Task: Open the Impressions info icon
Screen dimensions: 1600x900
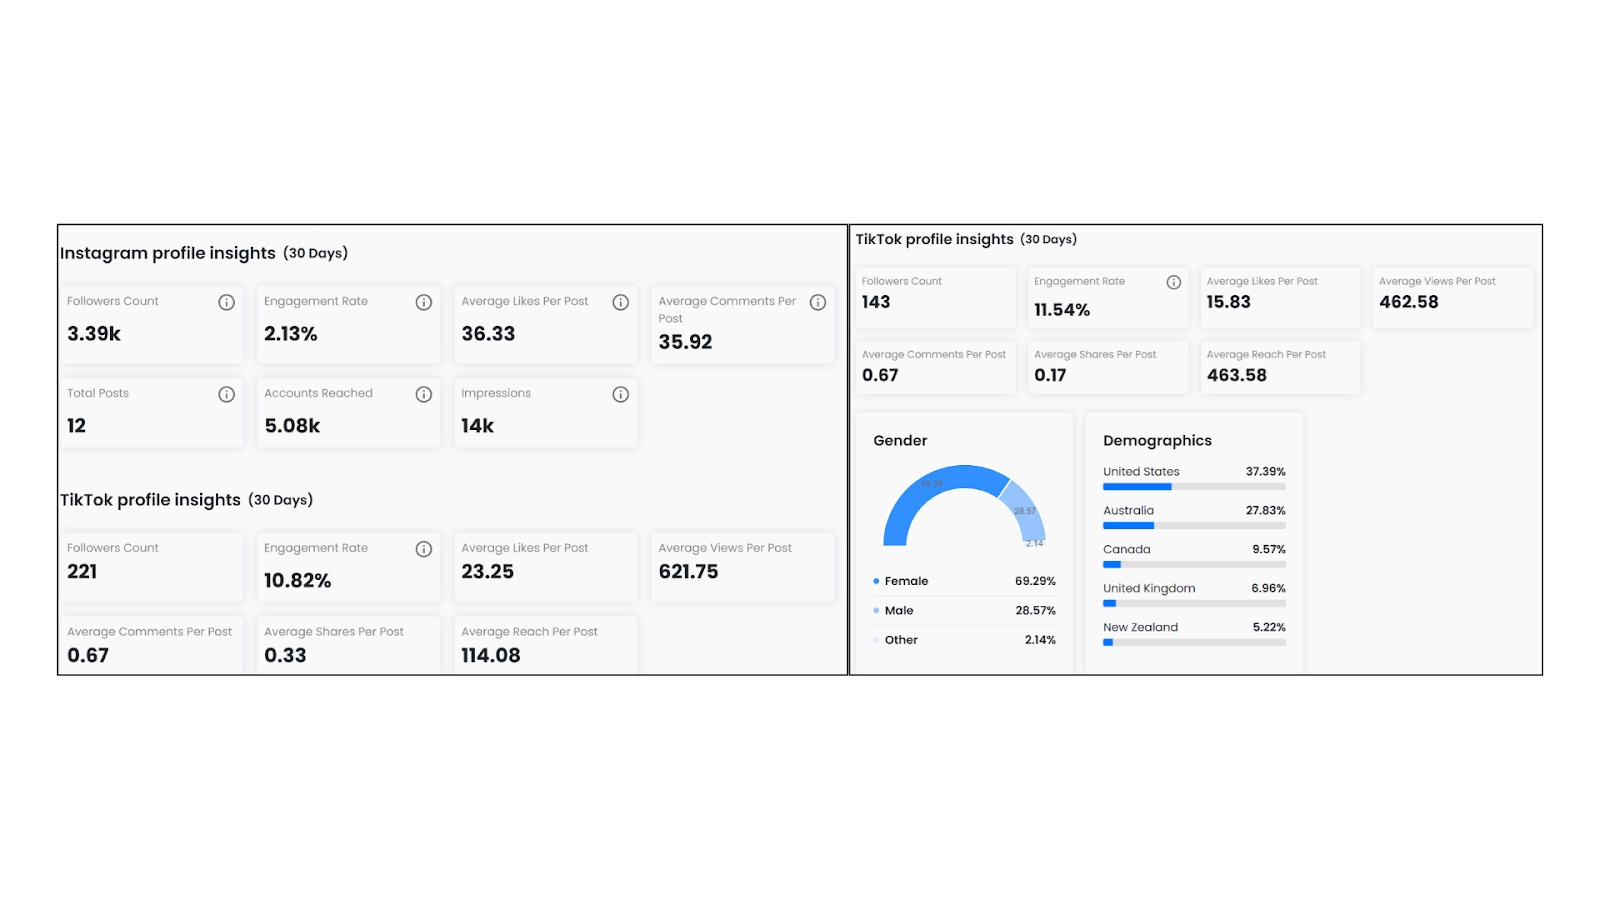Action: point(621,394)
